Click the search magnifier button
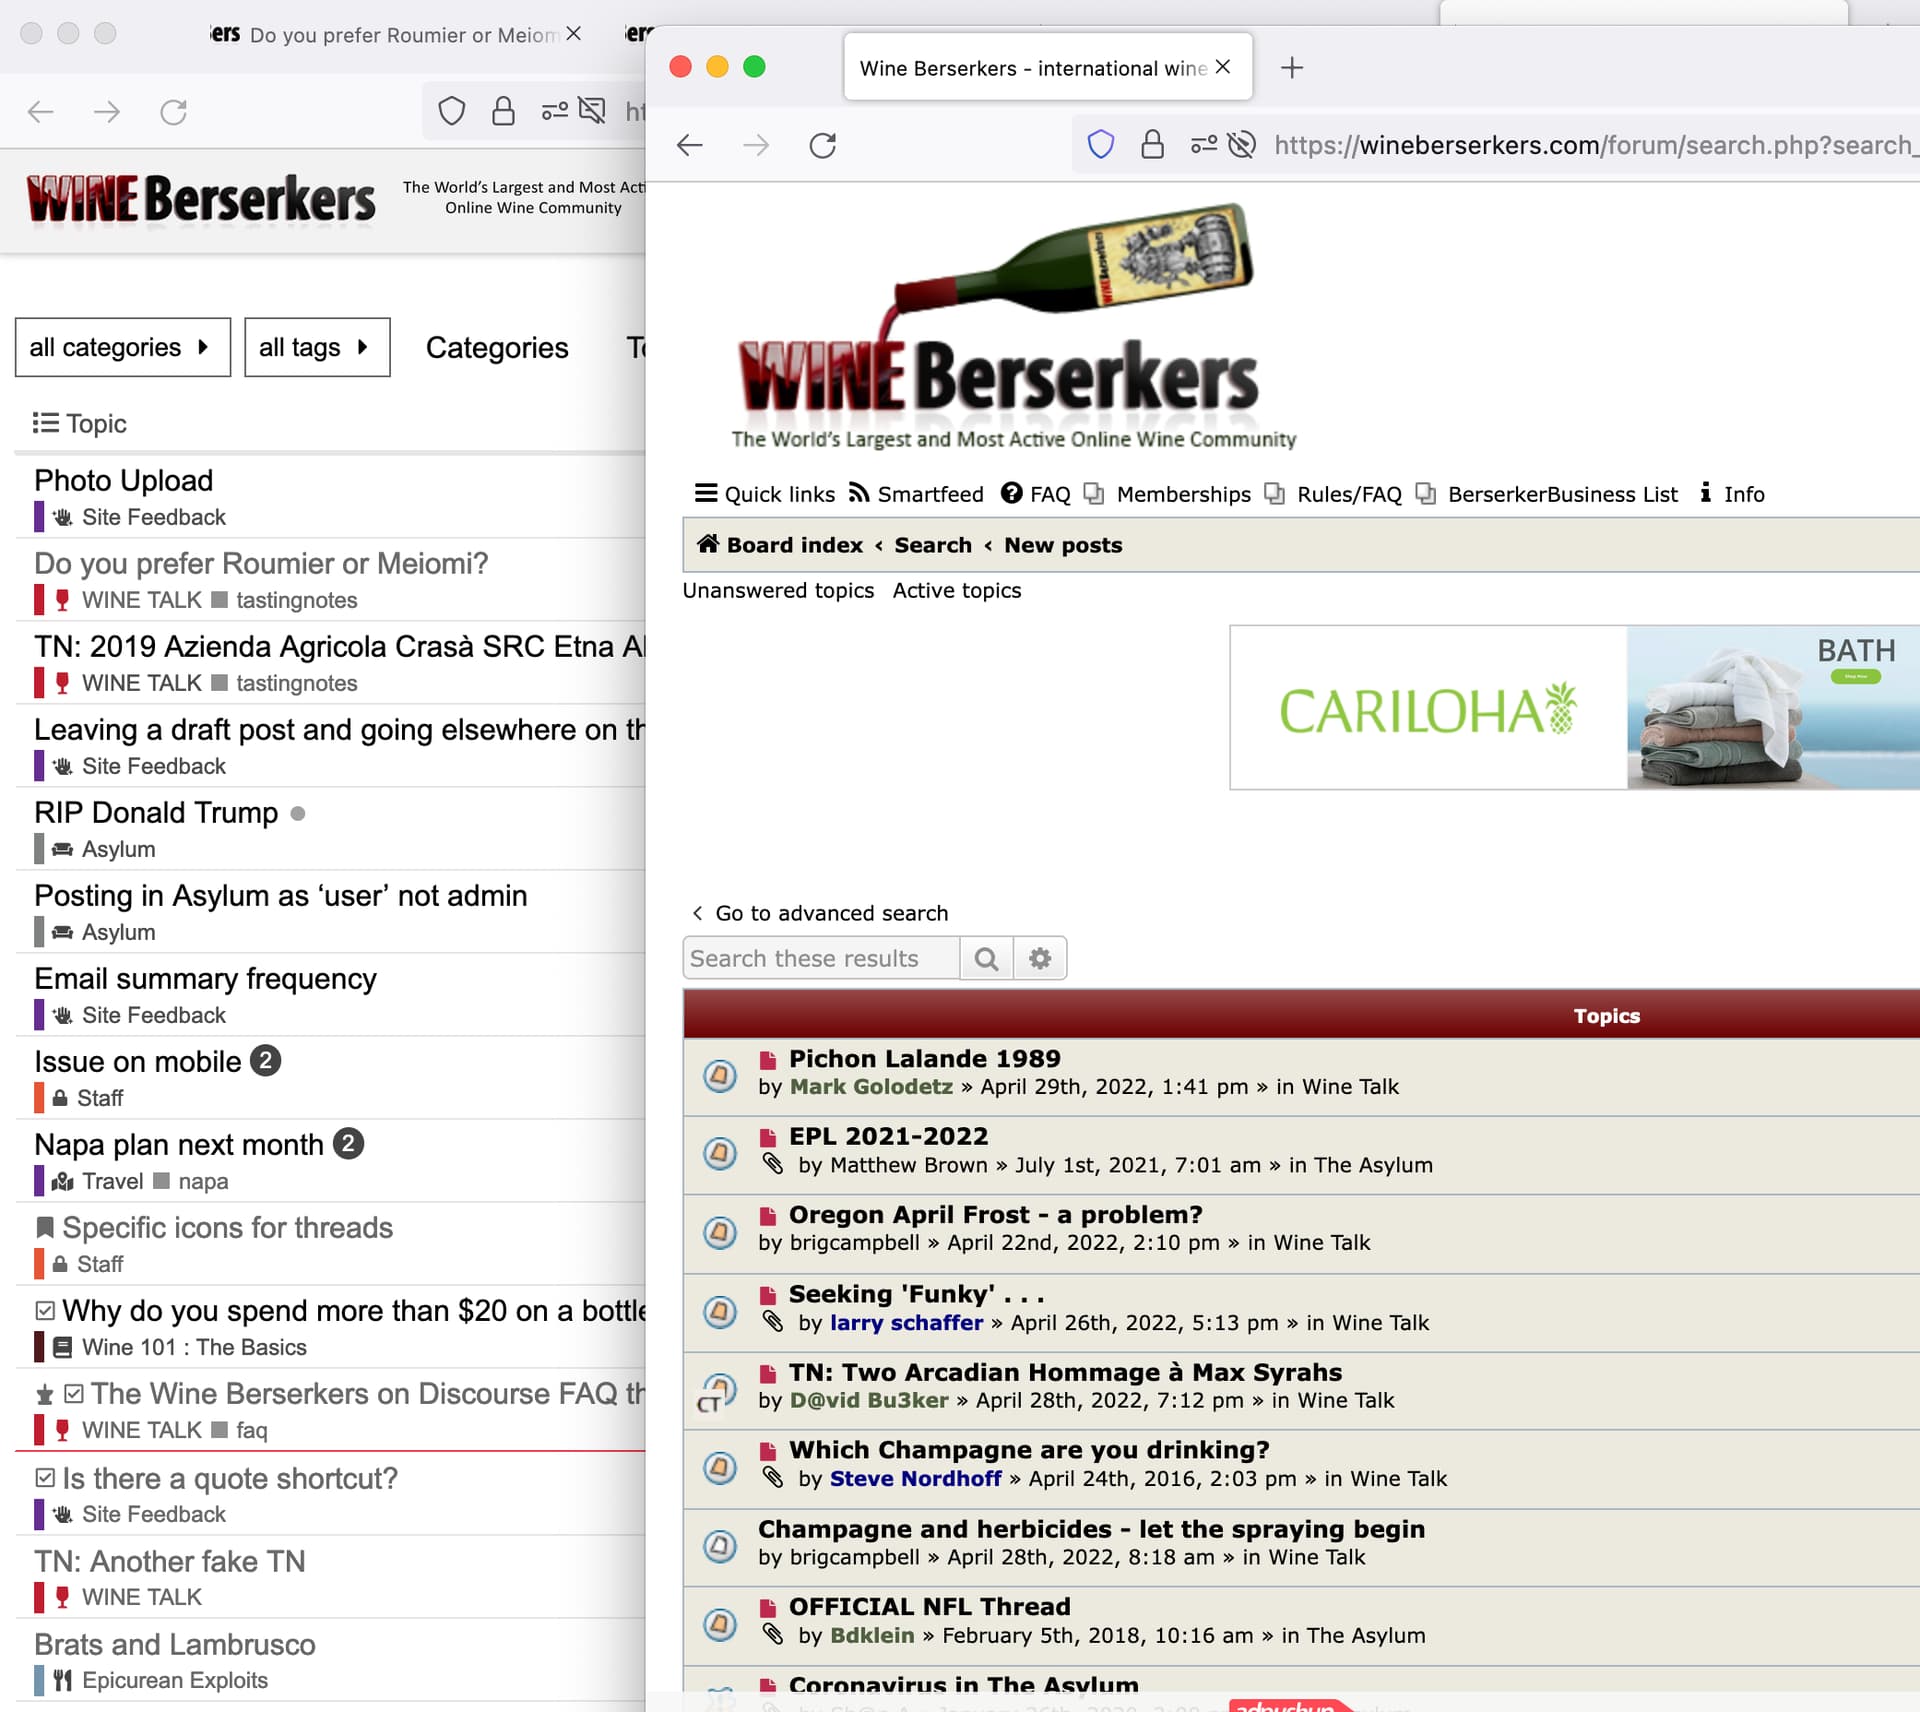Screen dimensions: 1920x1712 [986, 959]
